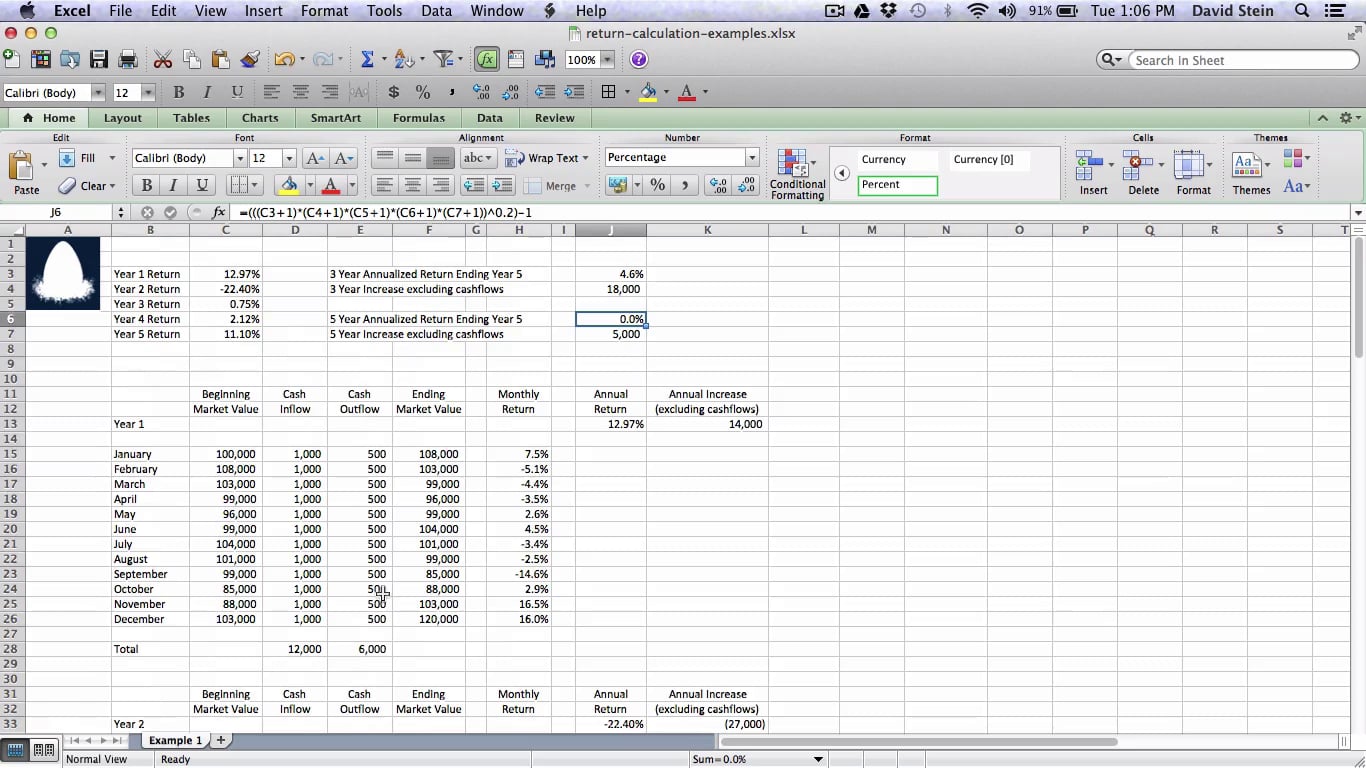Expand the zoom 100% dropdown

[606, 60]
